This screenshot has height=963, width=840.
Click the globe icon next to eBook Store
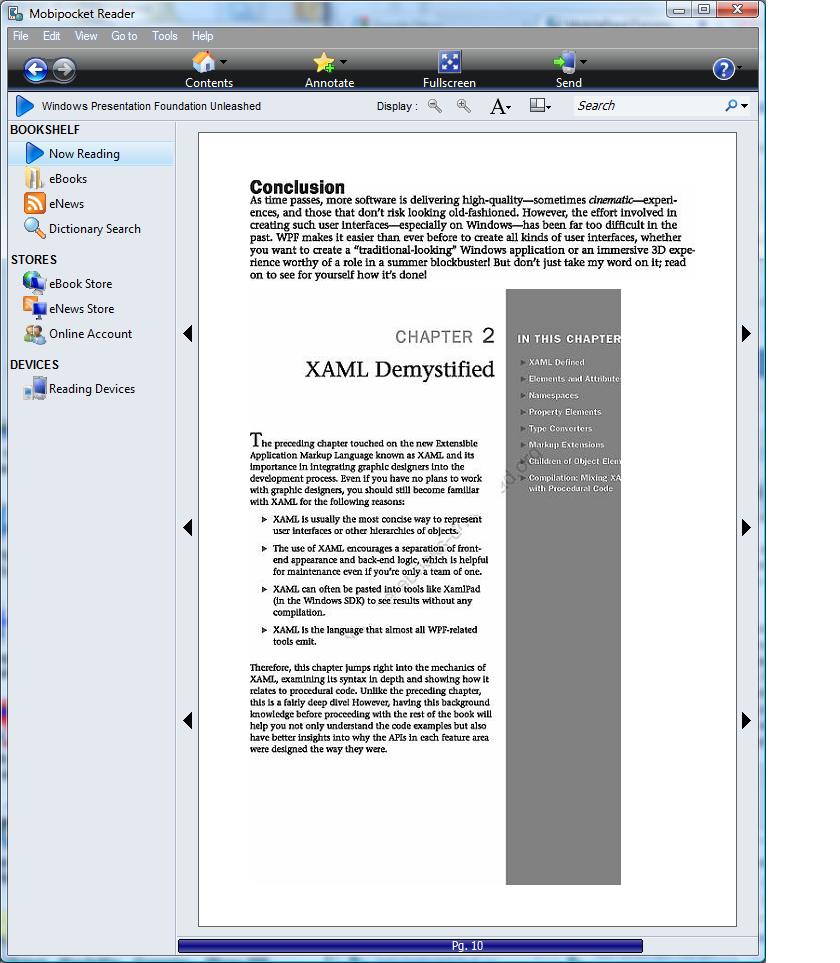point(34,283)
